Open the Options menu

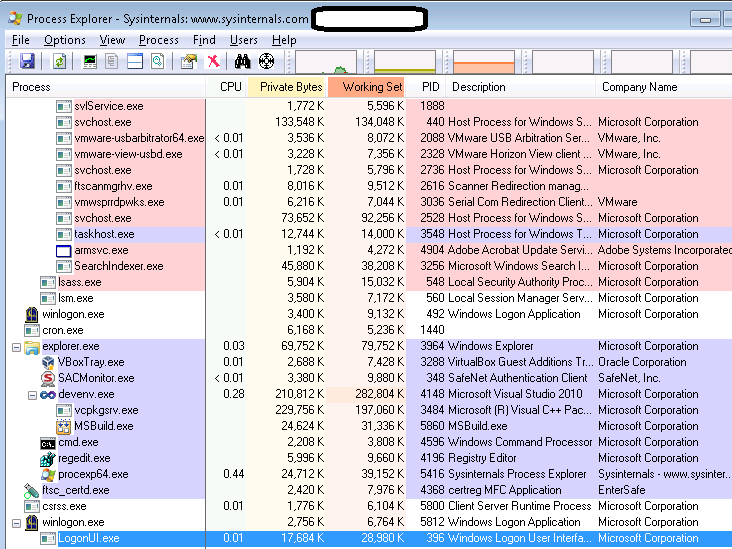65,40
